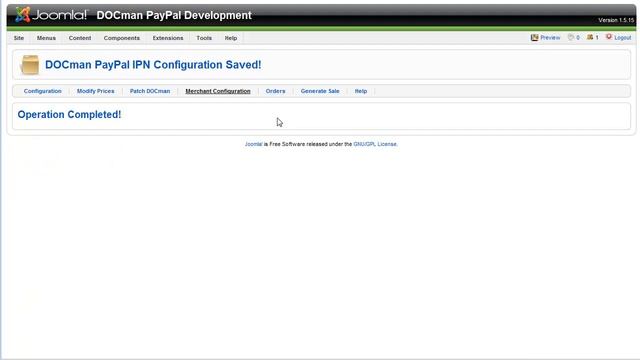Click the Version 1.5.15 text
640x360 pixels.
(x=616, y=20)
